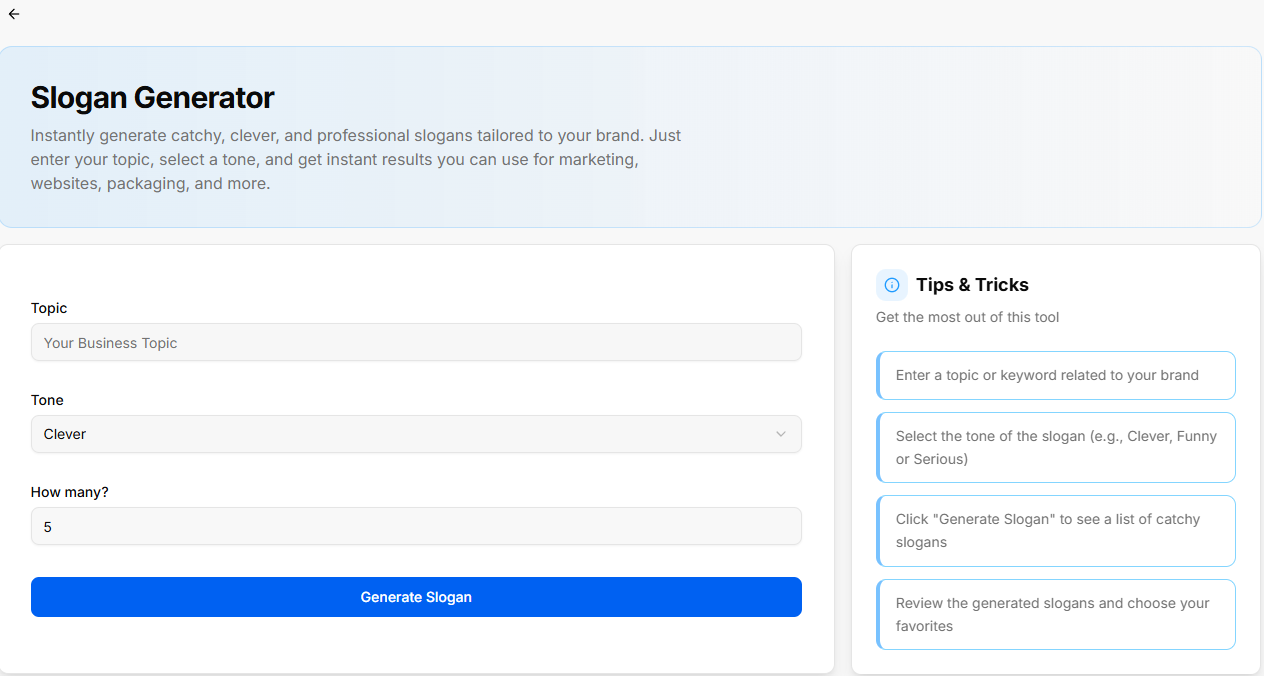
Task: Click the Topic field label
Action: click(49, 308)
